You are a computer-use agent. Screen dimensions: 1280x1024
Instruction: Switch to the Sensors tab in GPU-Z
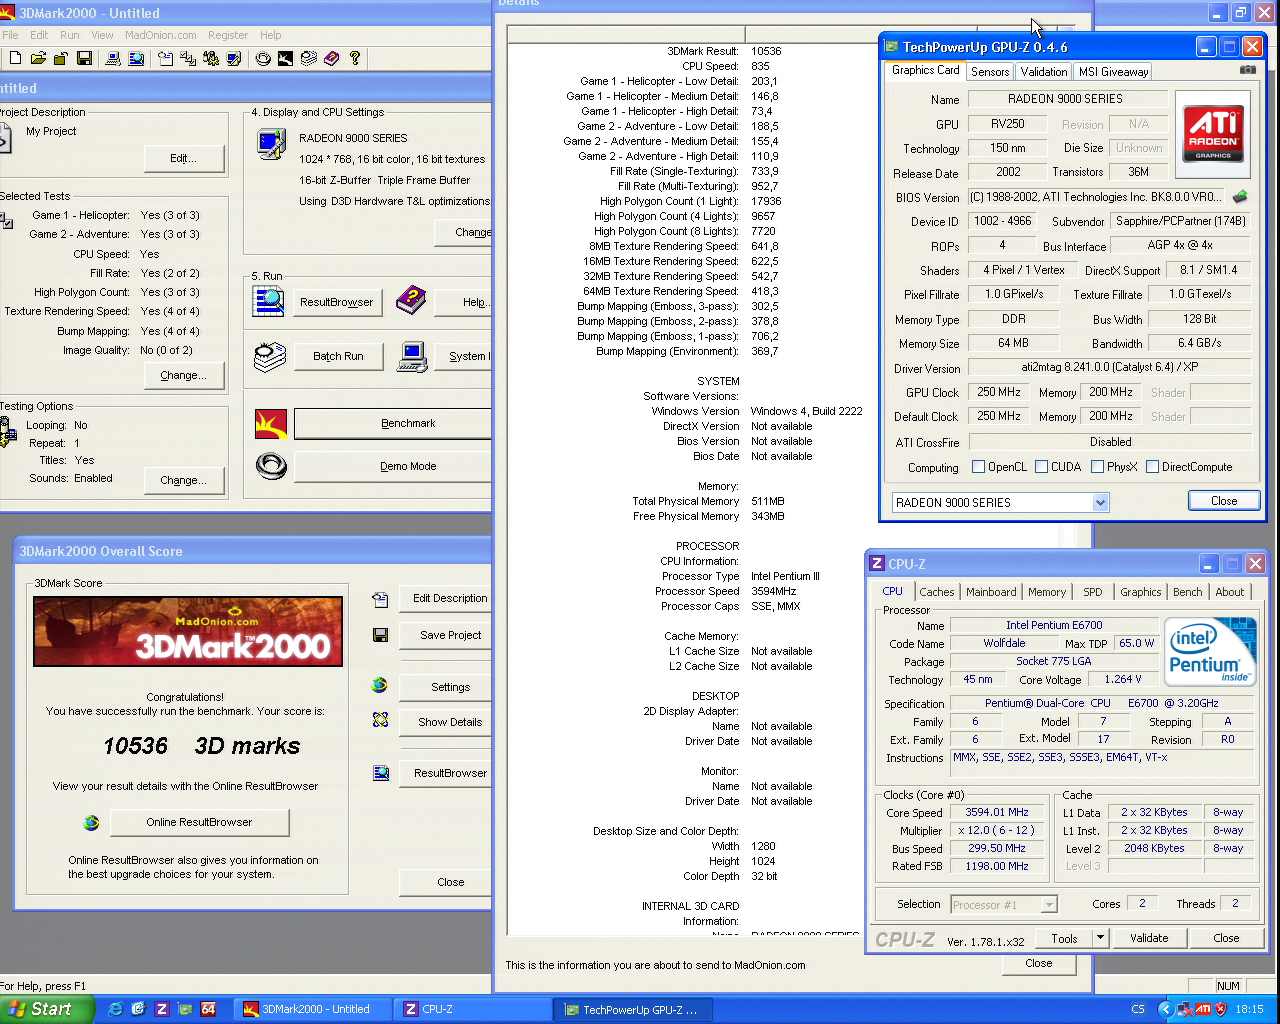coord(989,71)
